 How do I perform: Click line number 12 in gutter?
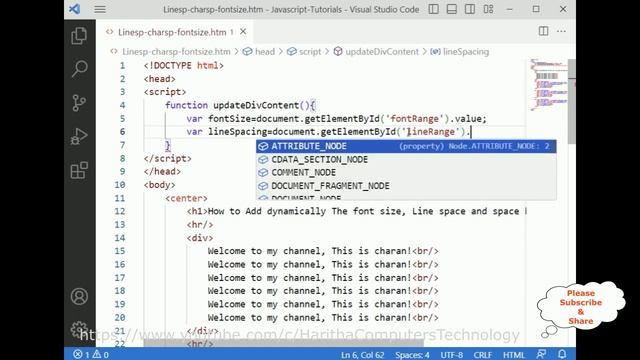point(120,211)
